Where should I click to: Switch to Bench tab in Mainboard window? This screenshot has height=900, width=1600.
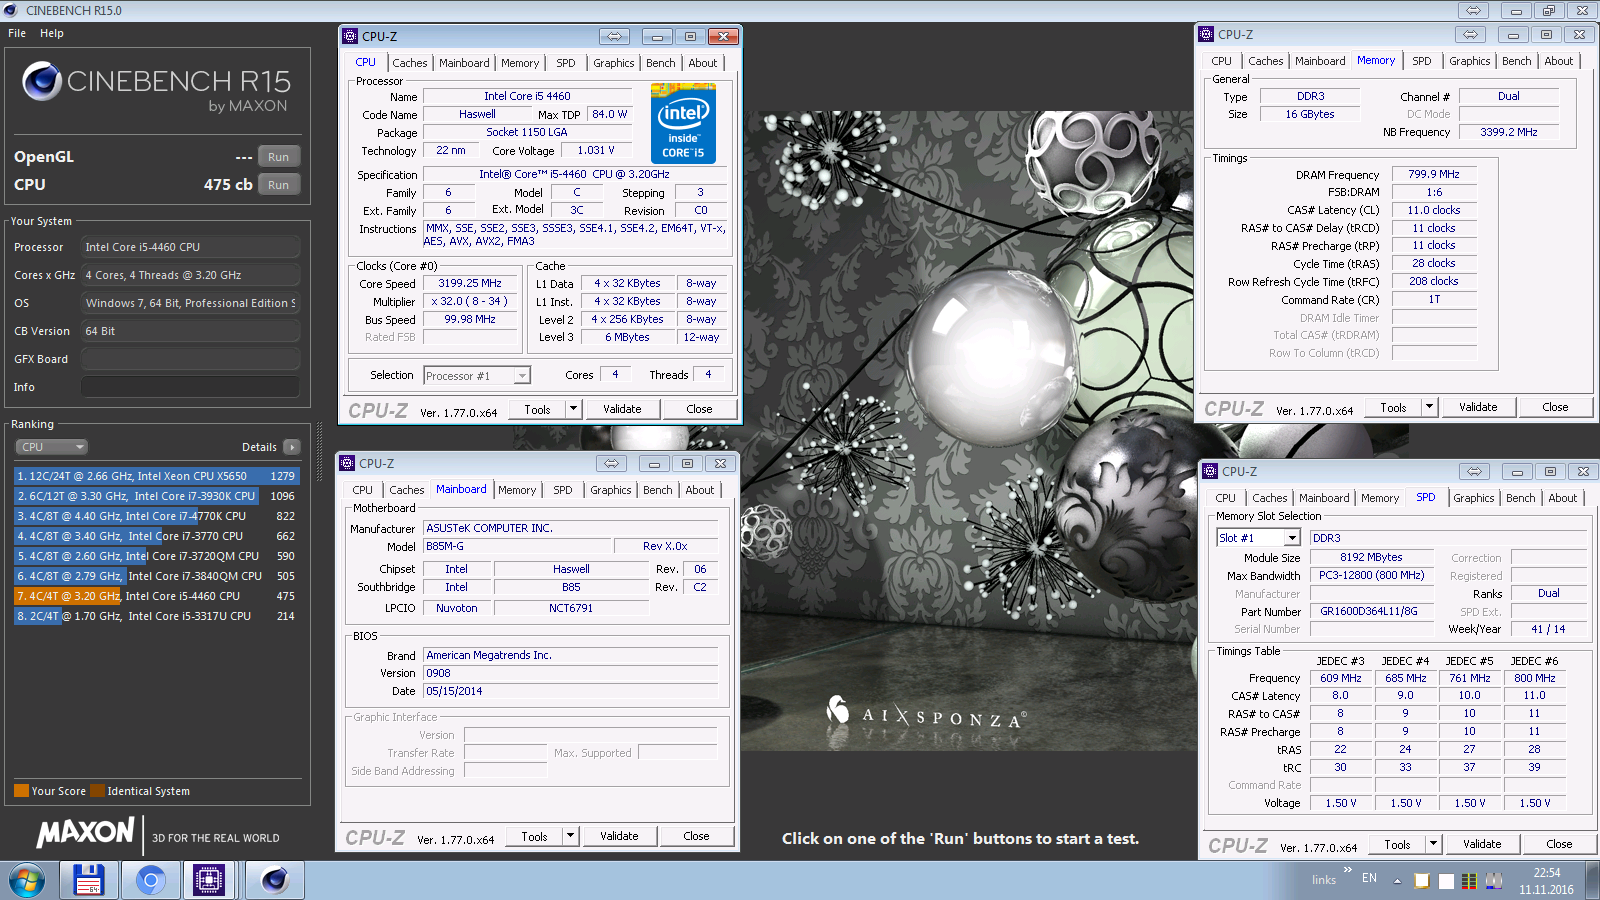tap(657, 490)
